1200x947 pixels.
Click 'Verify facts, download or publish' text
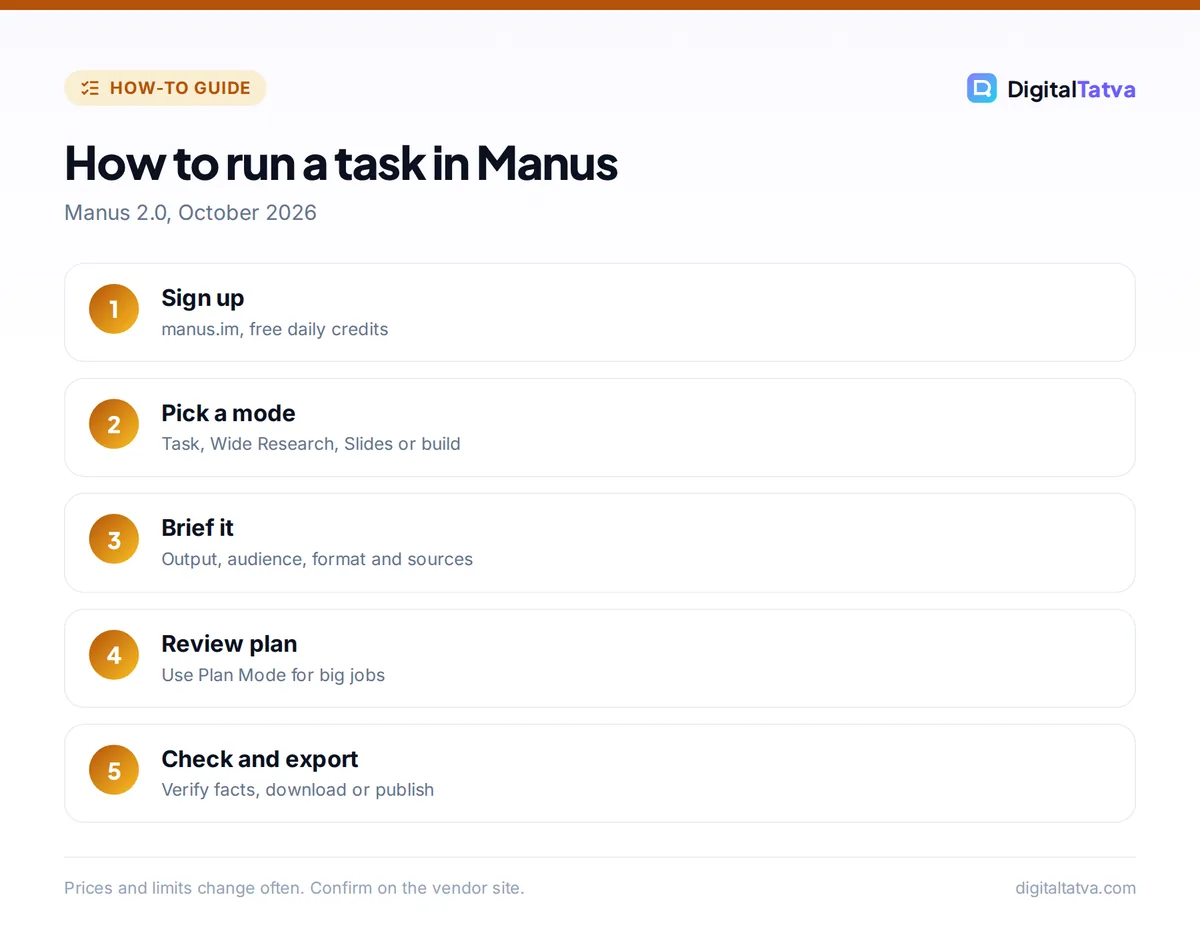[298, 790]
